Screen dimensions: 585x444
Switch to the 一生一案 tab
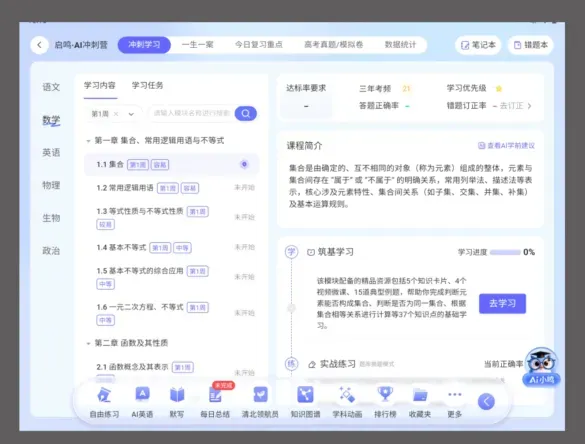(x=197, y=45)
